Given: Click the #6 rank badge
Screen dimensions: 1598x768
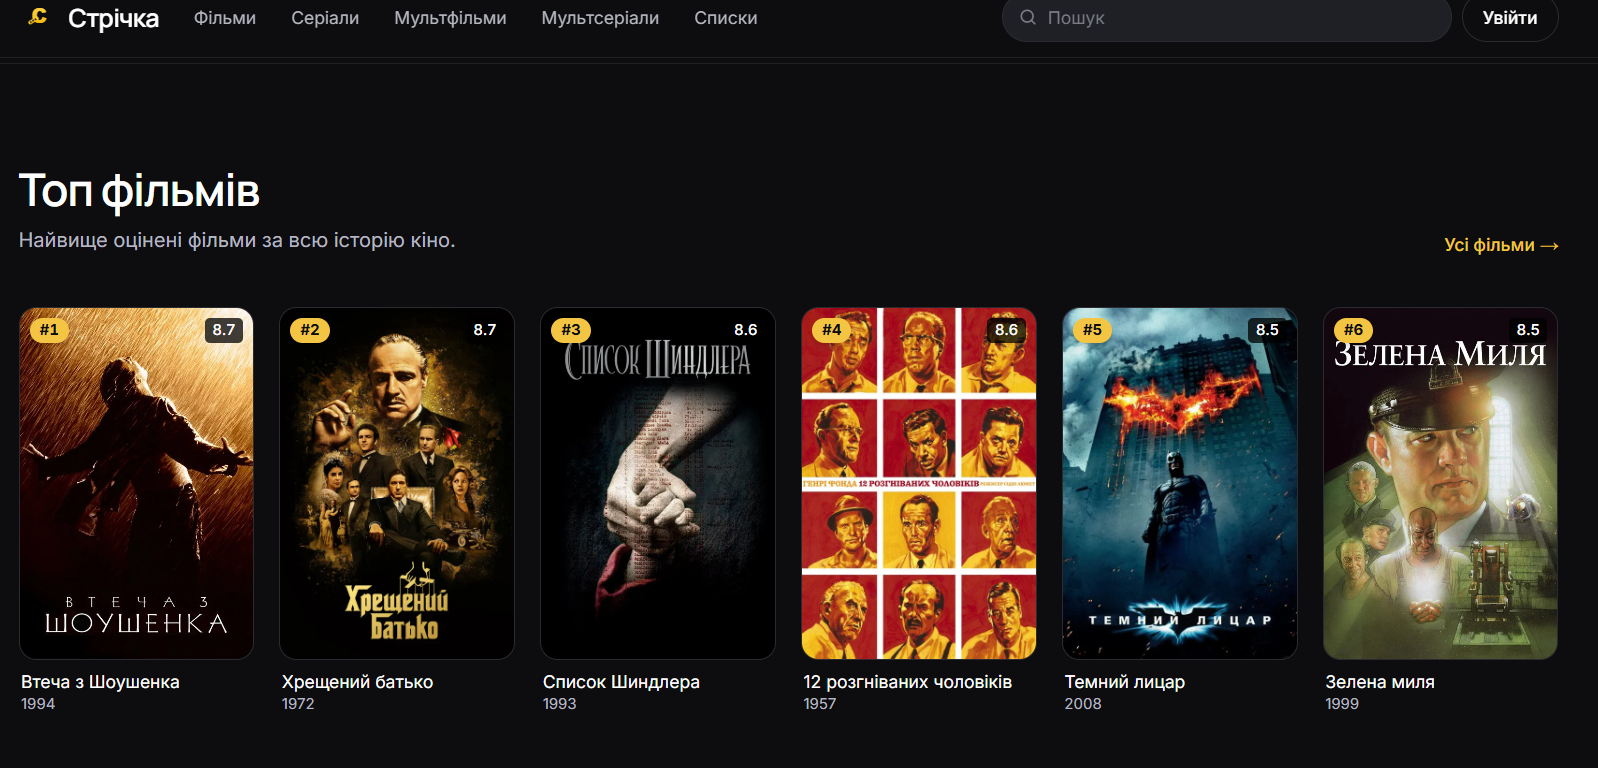Looking at the screenshot, I should [x=1353, y=330].
